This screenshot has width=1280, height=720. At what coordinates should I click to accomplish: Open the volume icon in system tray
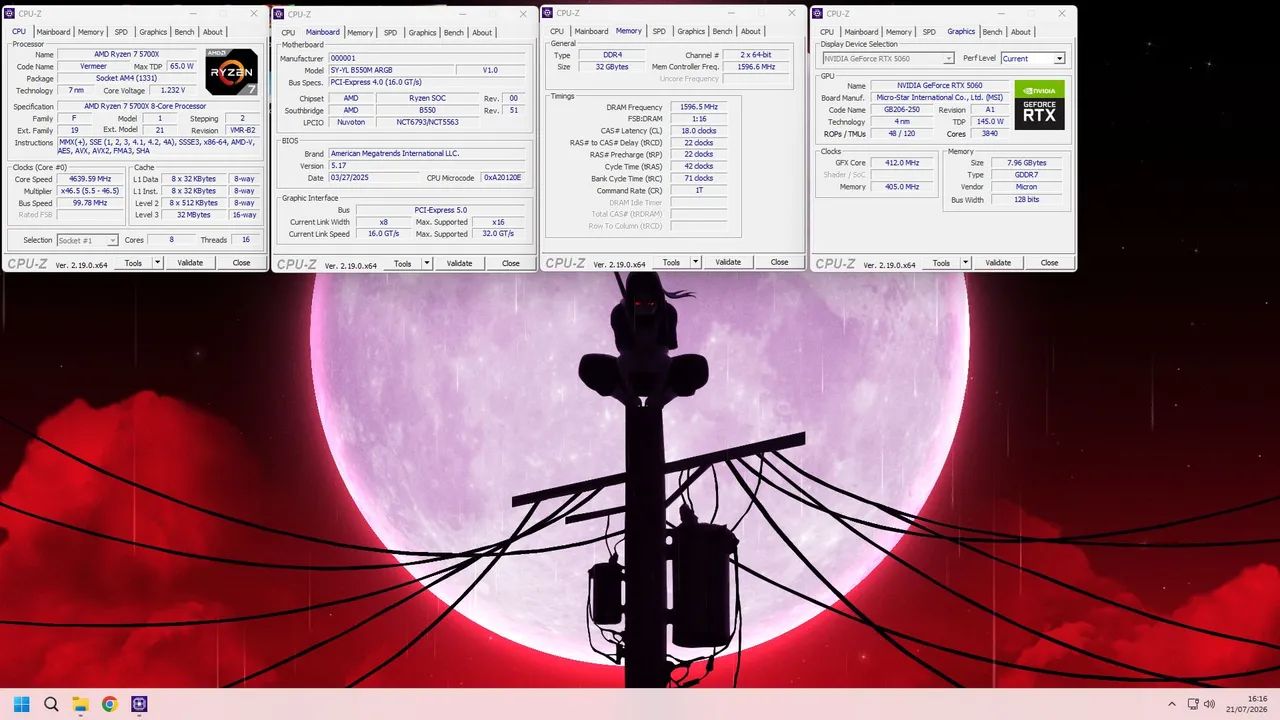1209,704
